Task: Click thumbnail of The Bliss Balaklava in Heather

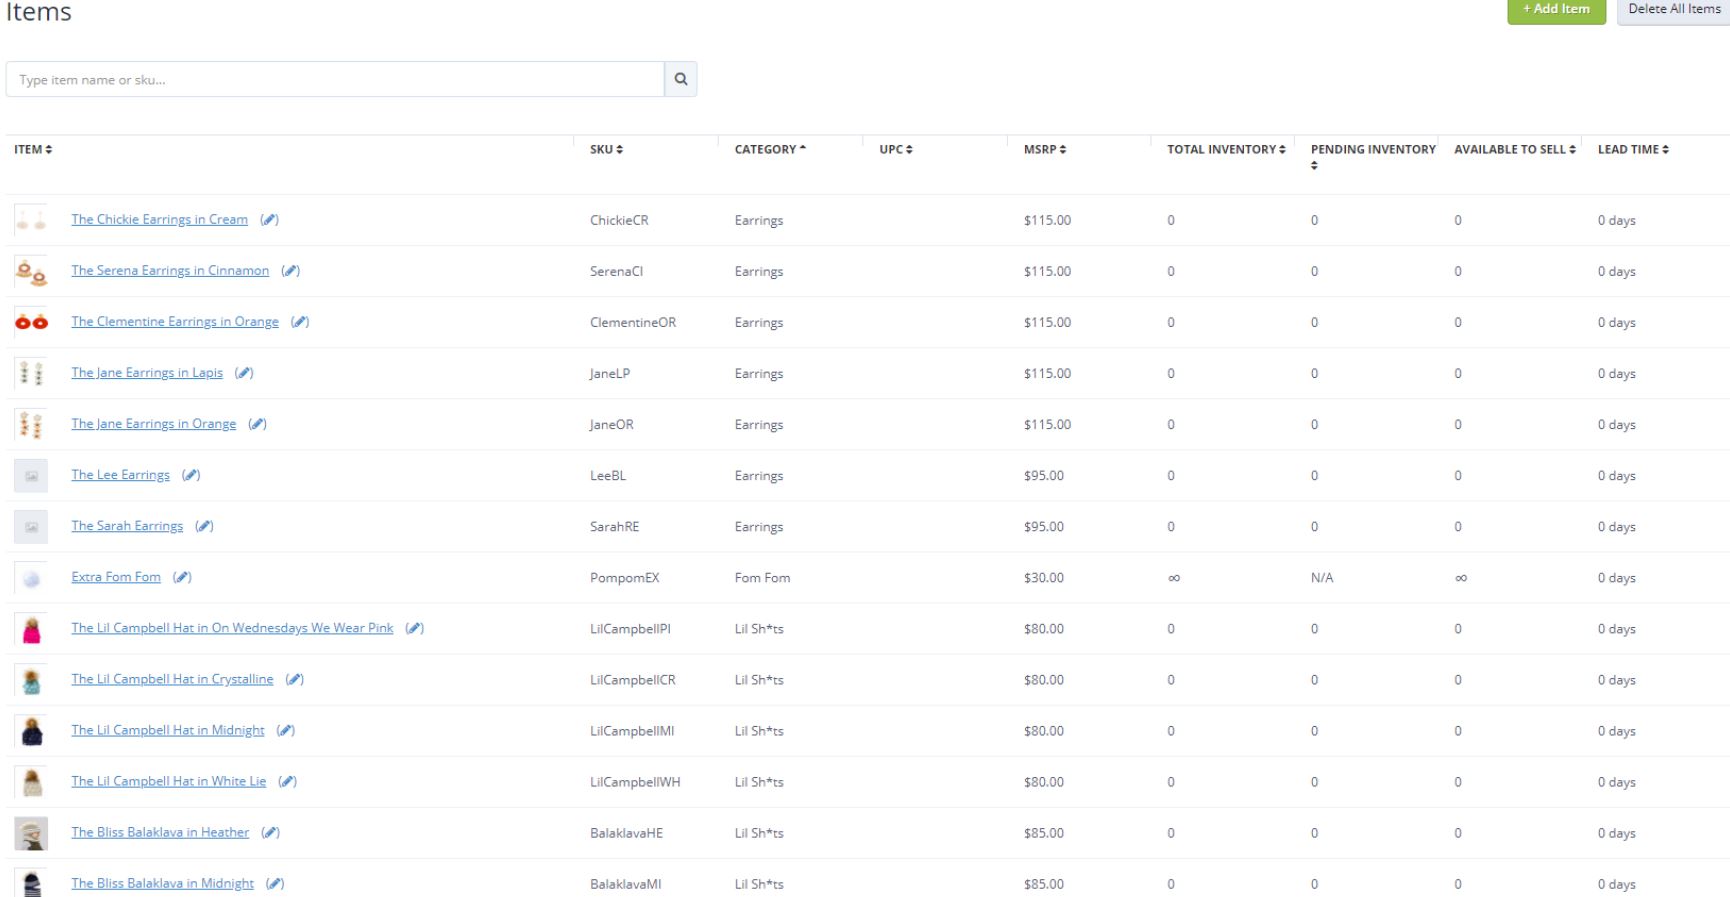Action: pyautogui.click(x=31, y=833)
